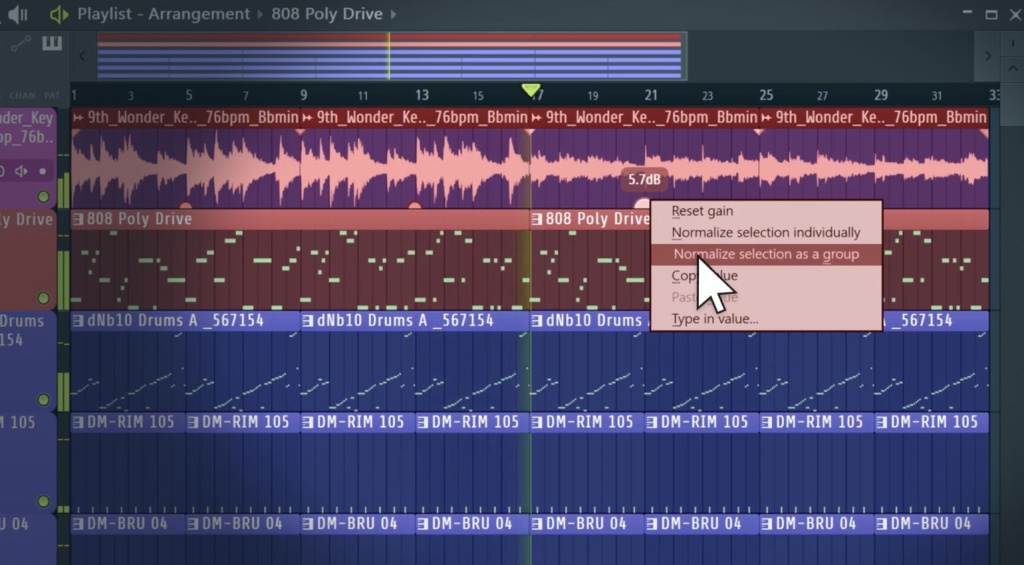Click pattern icon of DM-BRU 04 clip at bar 17
The image size is (1024, 565).
(x=537, y=524)
